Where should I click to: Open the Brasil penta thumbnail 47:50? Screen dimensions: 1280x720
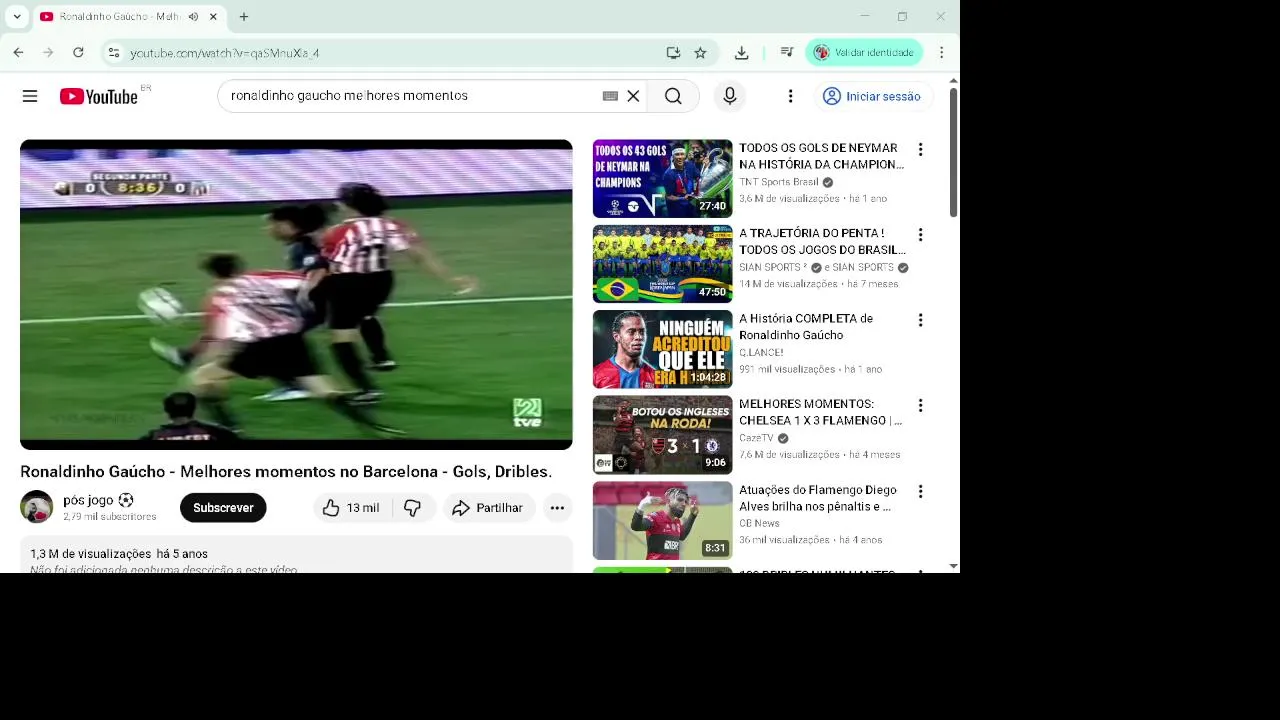pos(662,264)
